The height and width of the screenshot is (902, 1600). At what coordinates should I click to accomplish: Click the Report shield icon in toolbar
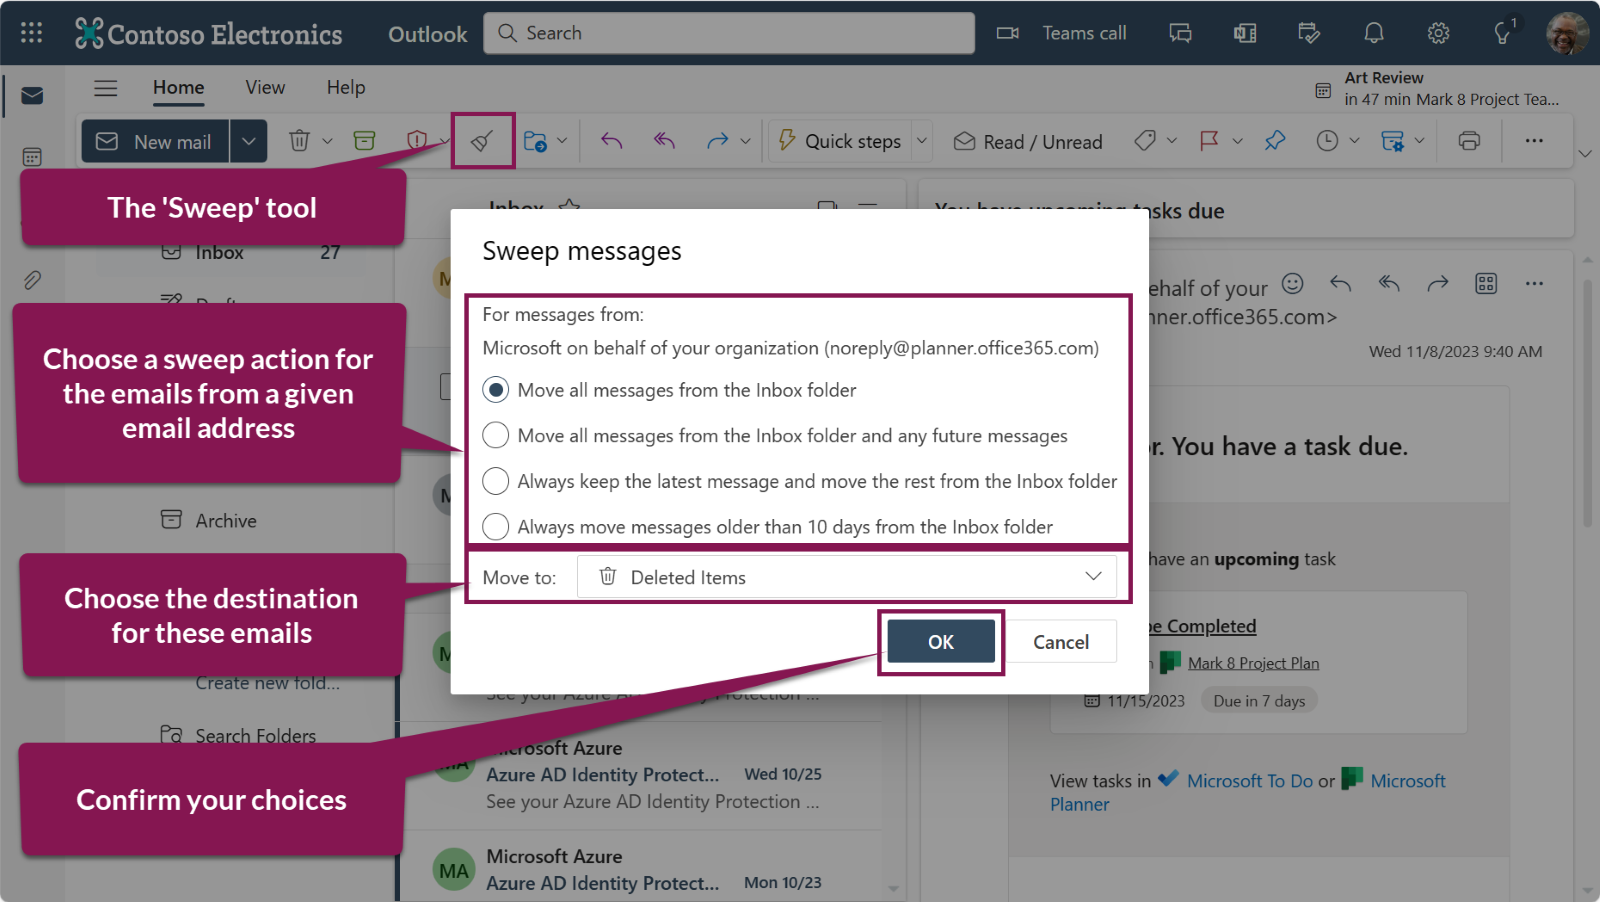click(417, 141)
